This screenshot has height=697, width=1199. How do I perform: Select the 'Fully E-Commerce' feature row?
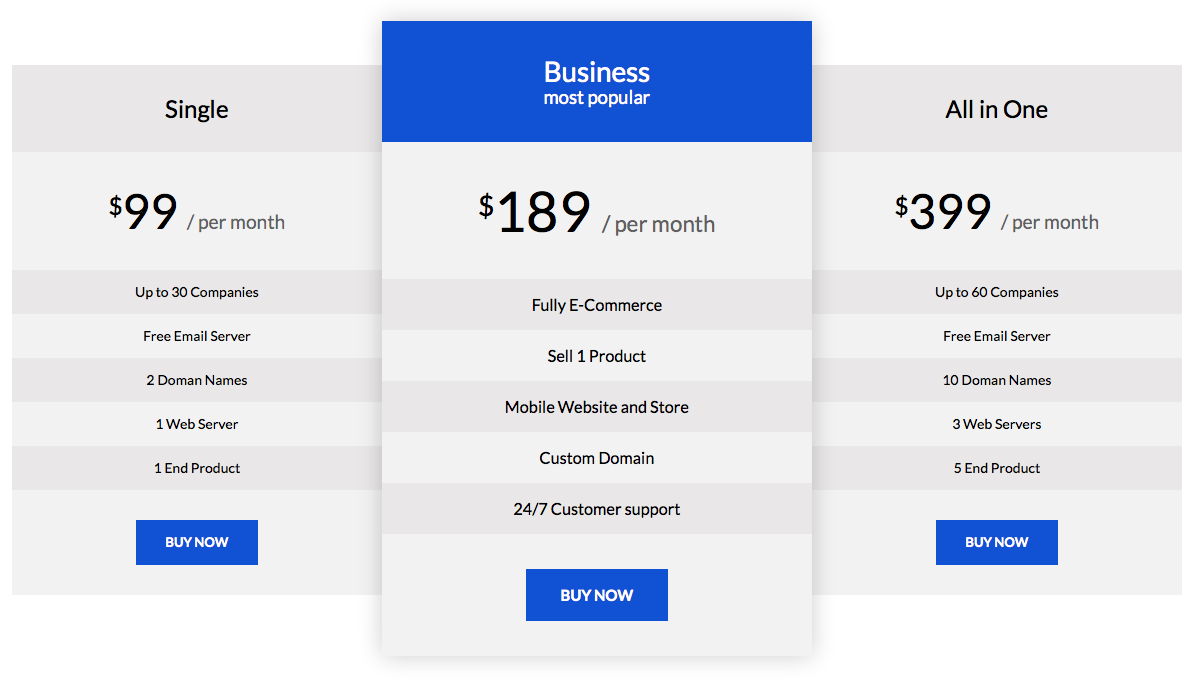coord(596,305)
